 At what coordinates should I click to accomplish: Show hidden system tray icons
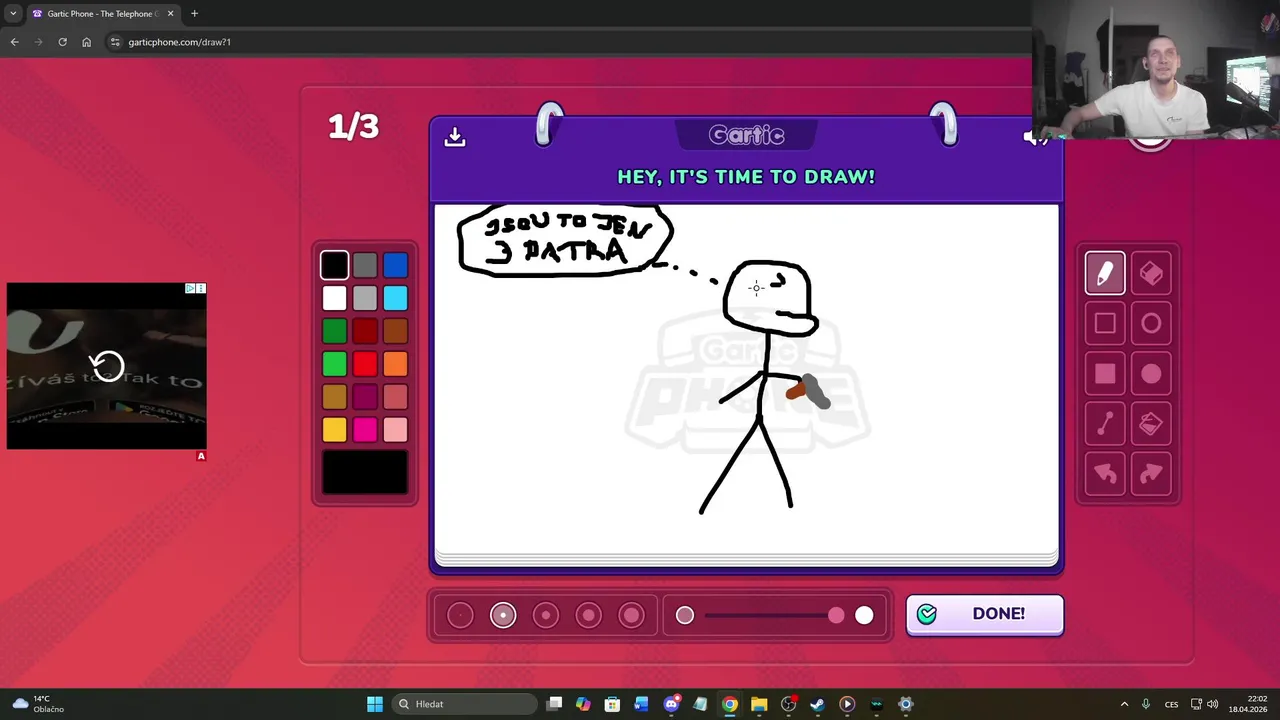tap(1124, 704)
